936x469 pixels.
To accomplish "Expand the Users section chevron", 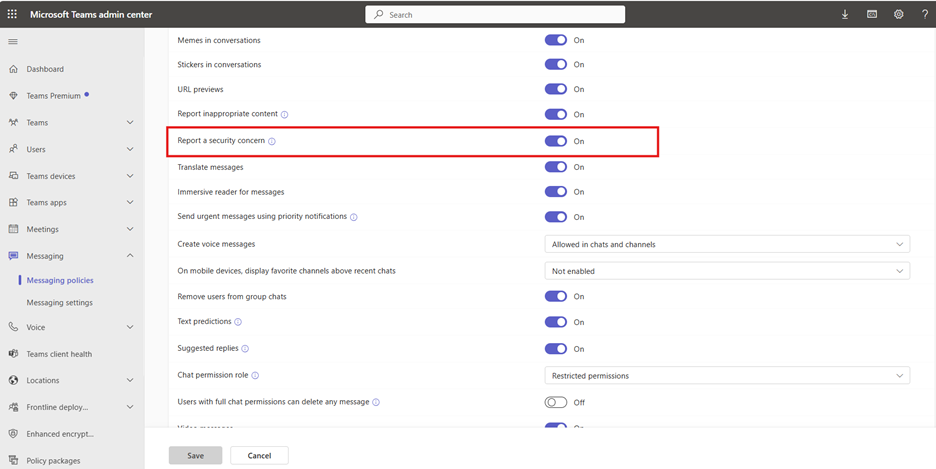I will pos(130,149).
